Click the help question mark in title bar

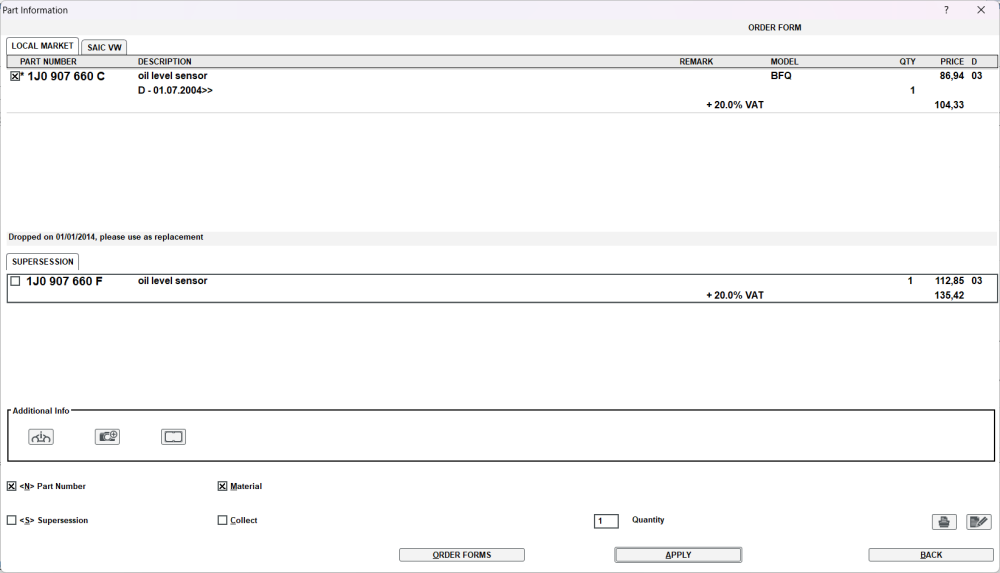pos(946,10)
